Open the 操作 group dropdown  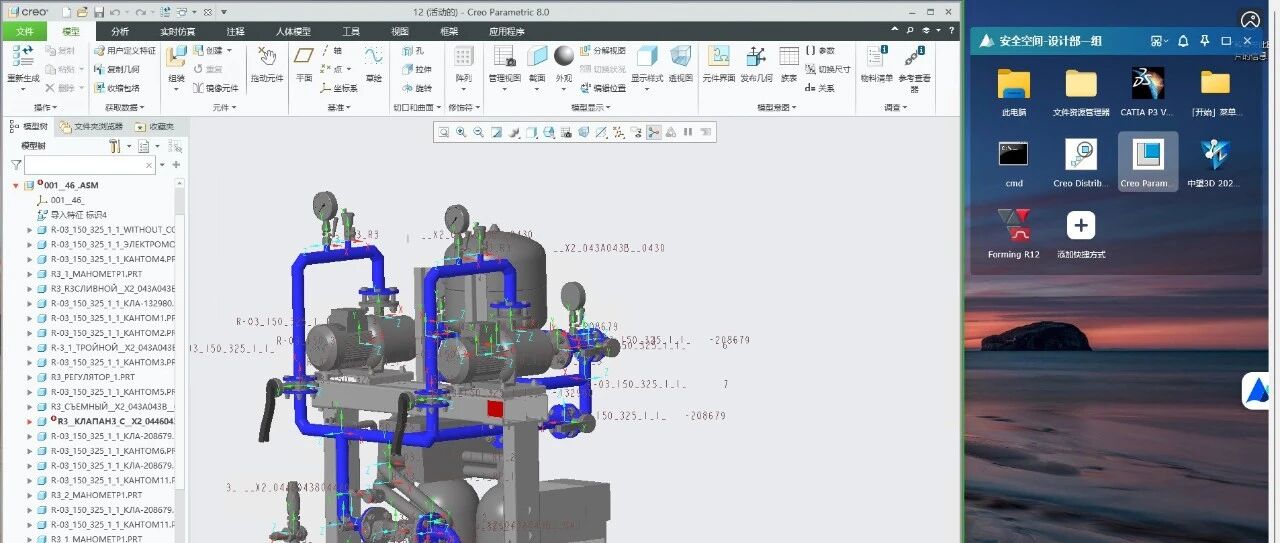[x=46, y=107]
